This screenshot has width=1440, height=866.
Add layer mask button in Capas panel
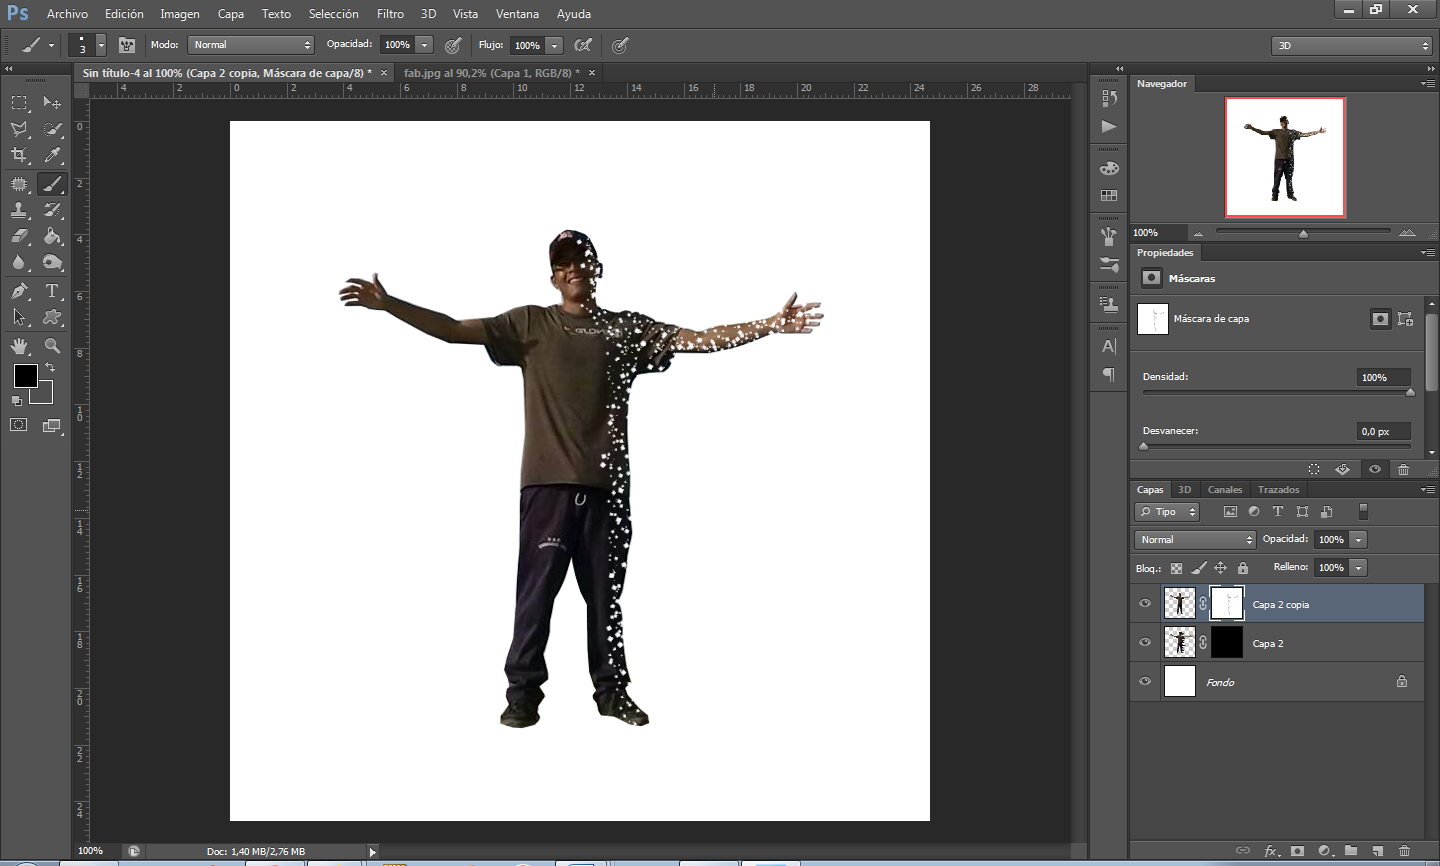(1297, 851)
